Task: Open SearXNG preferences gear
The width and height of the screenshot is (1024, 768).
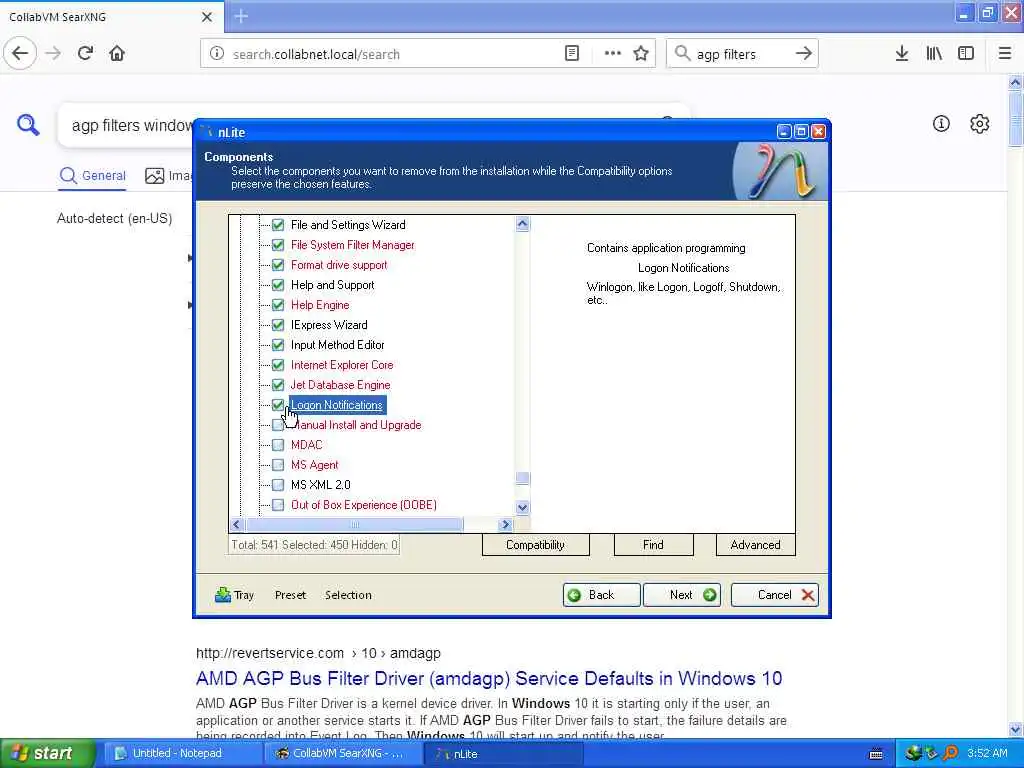Action: coord(980,123)
